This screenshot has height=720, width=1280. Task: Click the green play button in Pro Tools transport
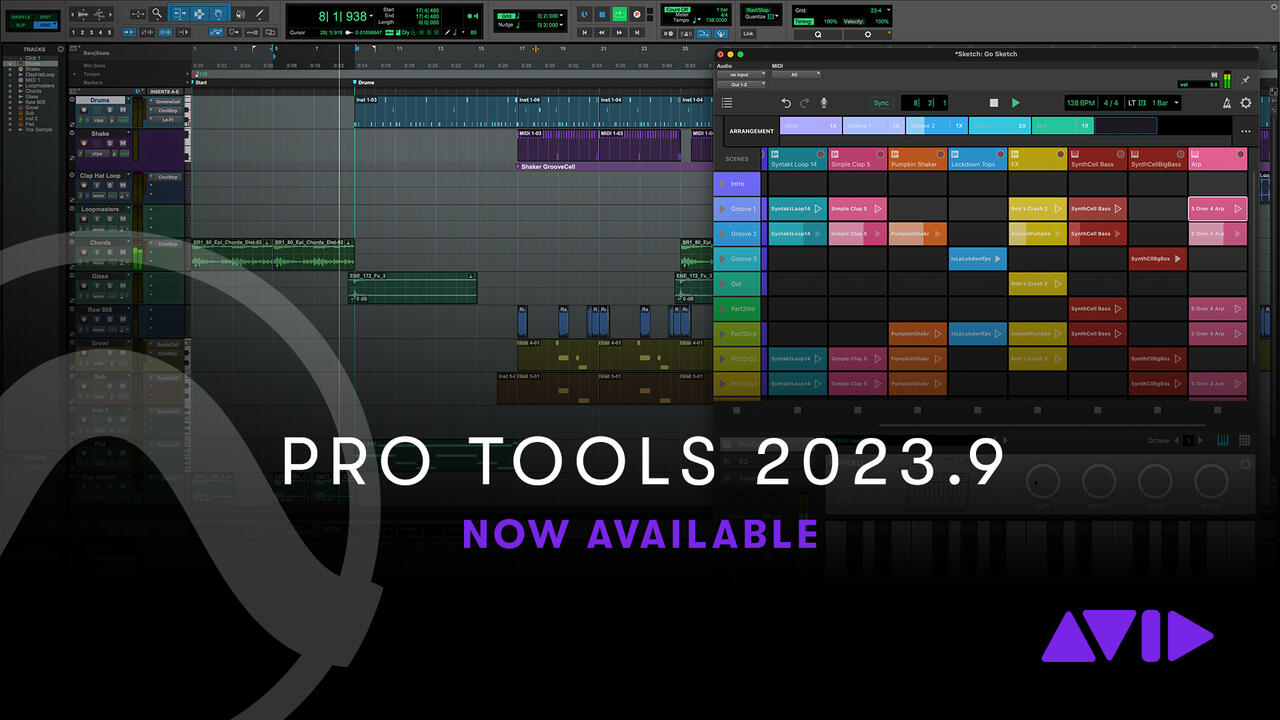pos(619,14)
